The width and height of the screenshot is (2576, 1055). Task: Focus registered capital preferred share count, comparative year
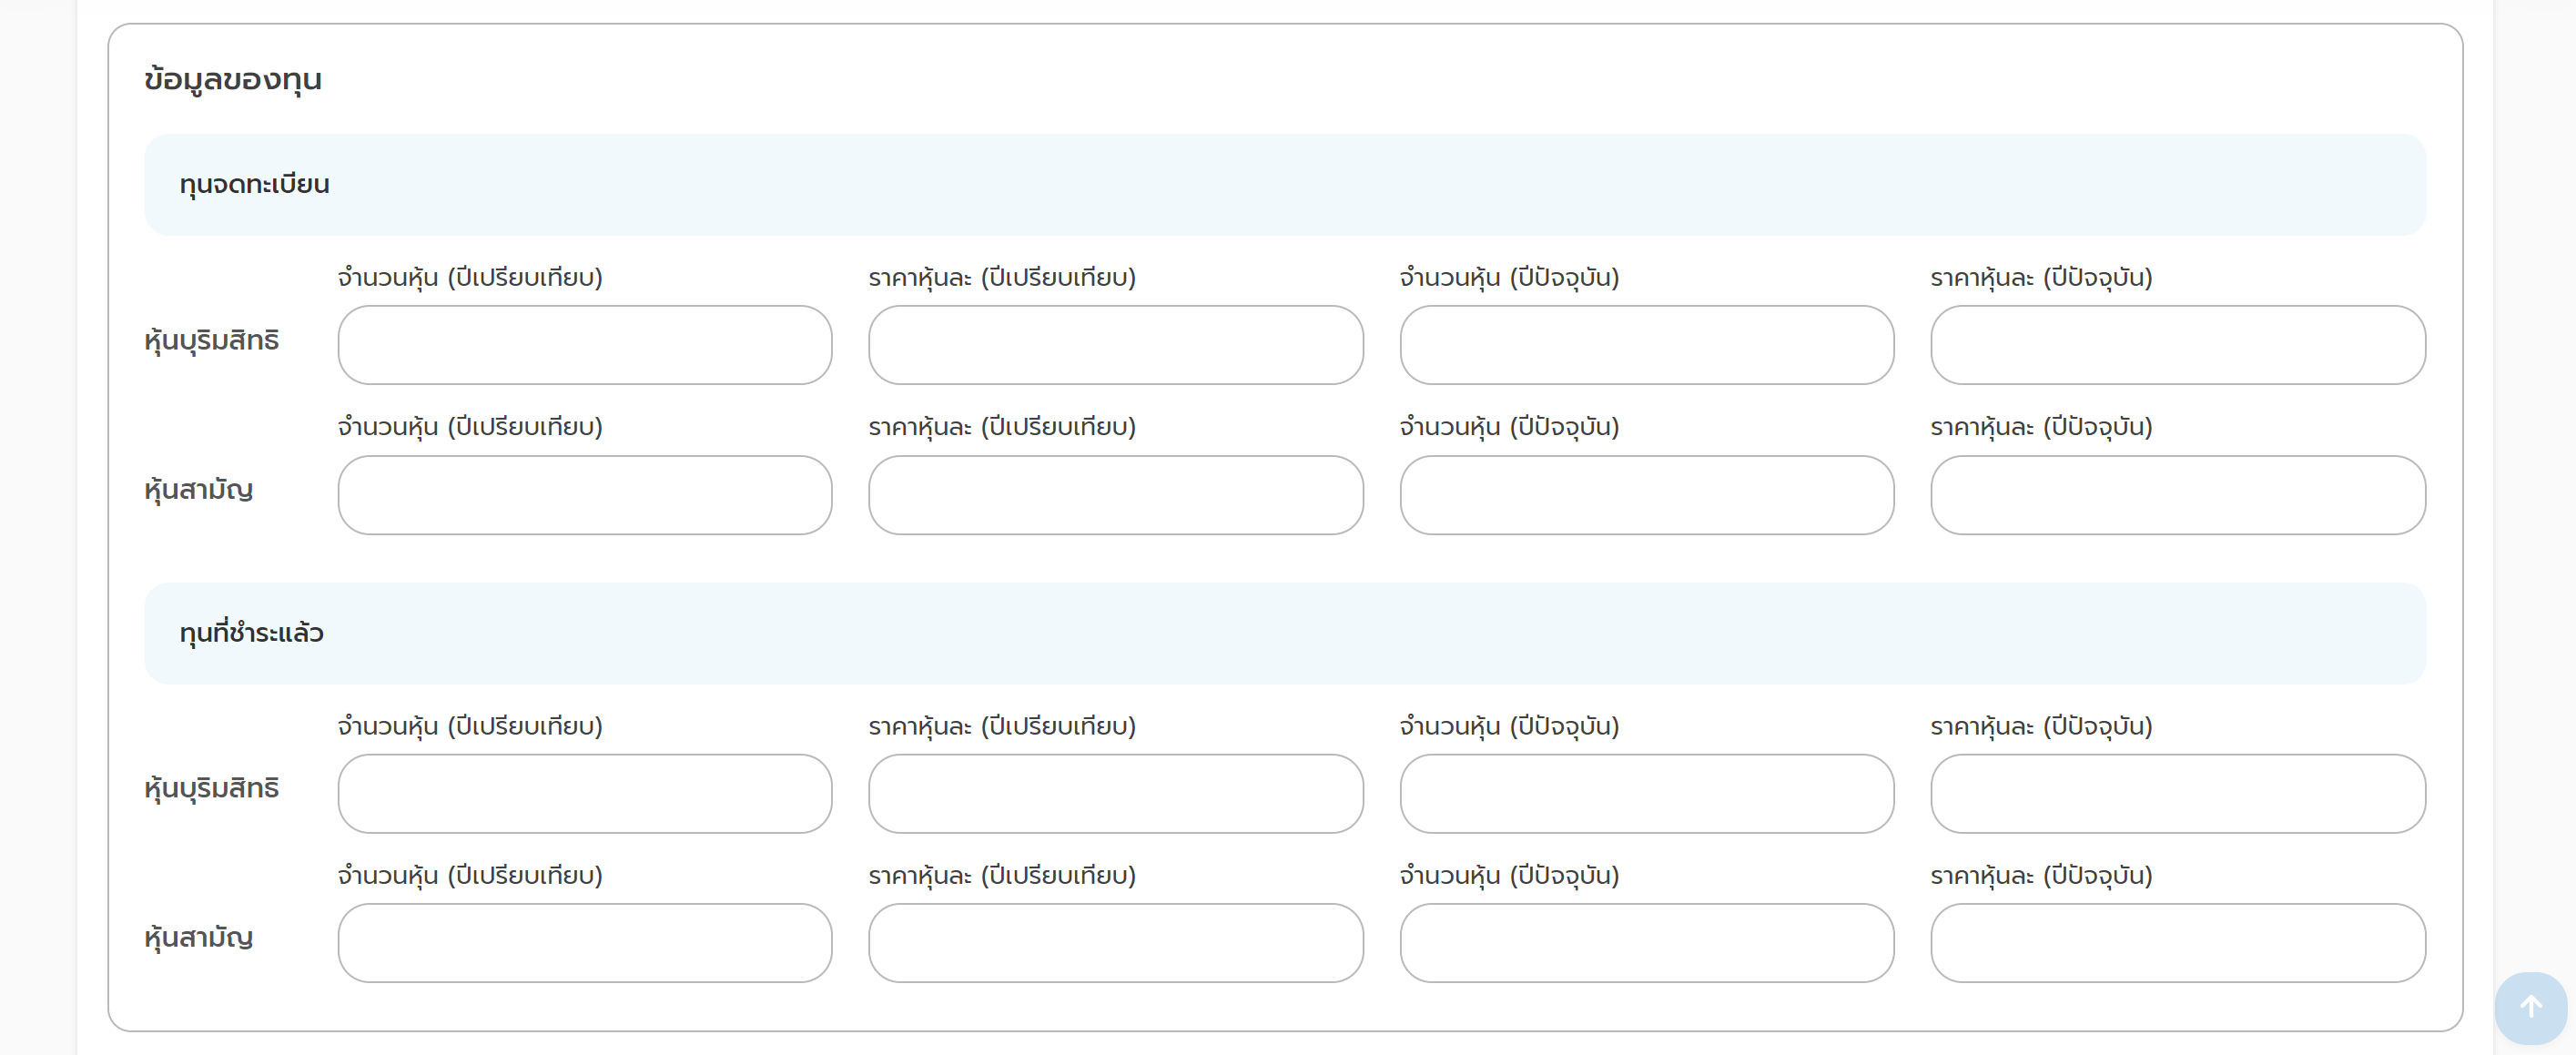585,345
